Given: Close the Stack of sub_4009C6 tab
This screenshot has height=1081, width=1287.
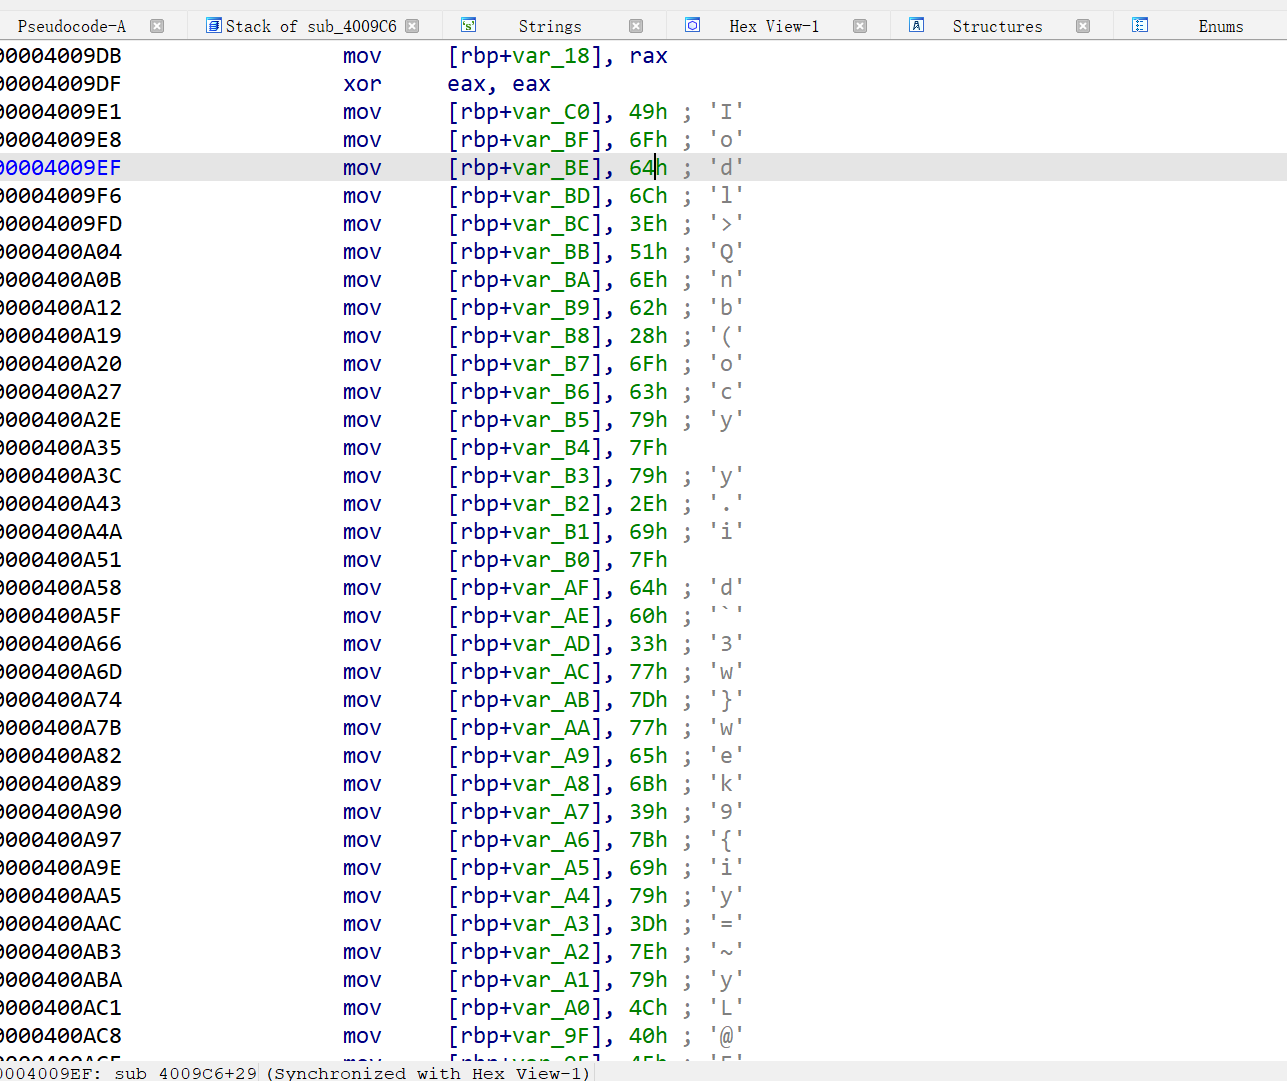Looking at the screenshot, I should click(x=412, y=26).
